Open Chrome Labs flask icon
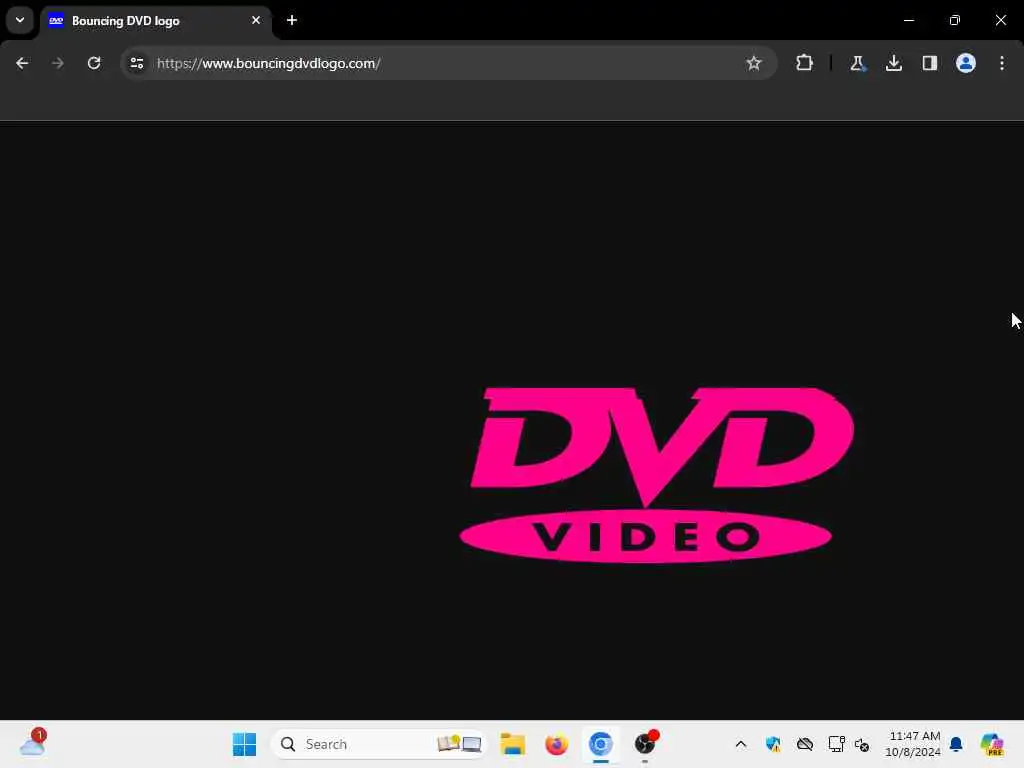The width and height of the screenshot is (1024, 768). (857, 63)
